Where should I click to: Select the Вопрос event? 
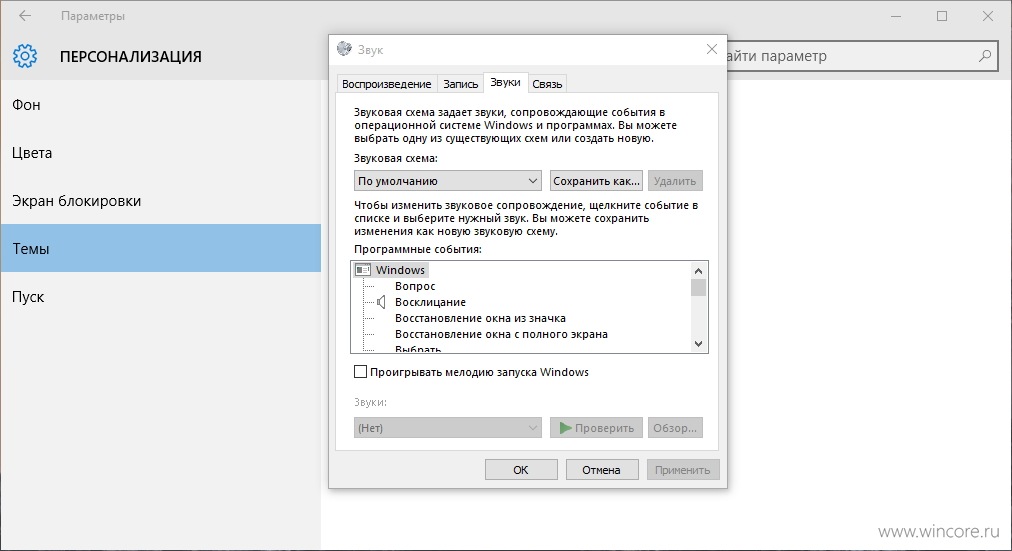415,286
